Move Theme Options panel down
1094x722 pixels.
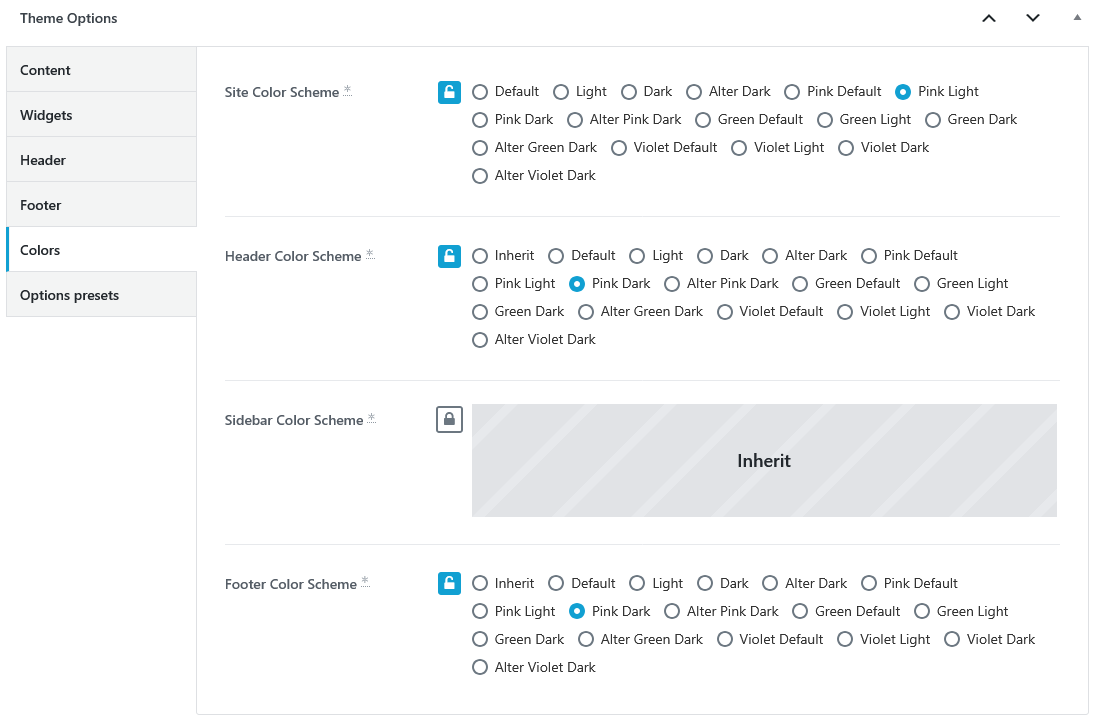[x=1033, y=19]
